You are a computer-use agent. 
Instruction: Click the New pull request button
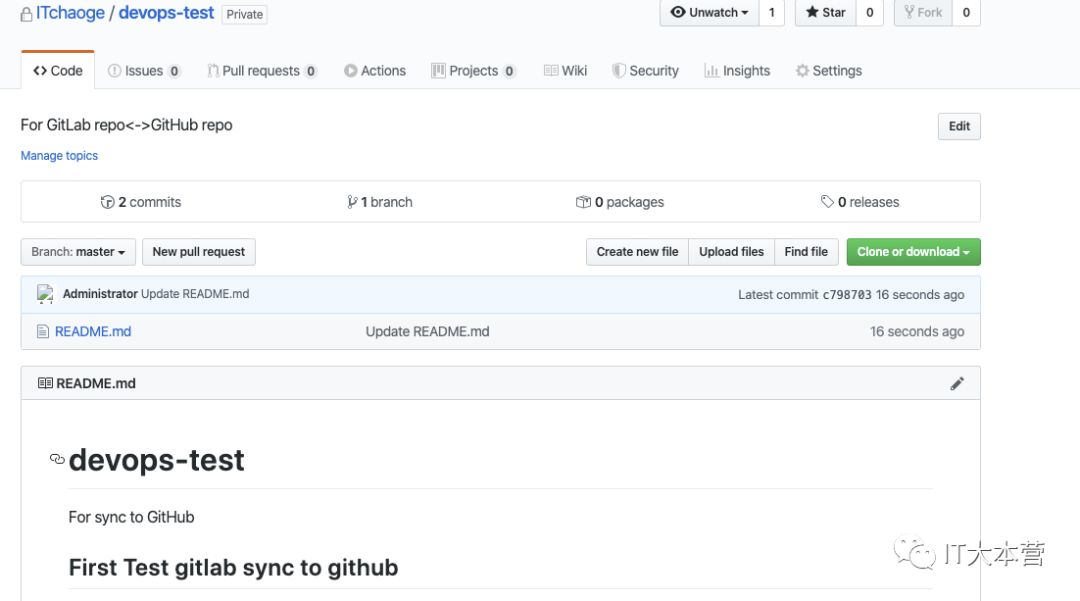[198, 252]
